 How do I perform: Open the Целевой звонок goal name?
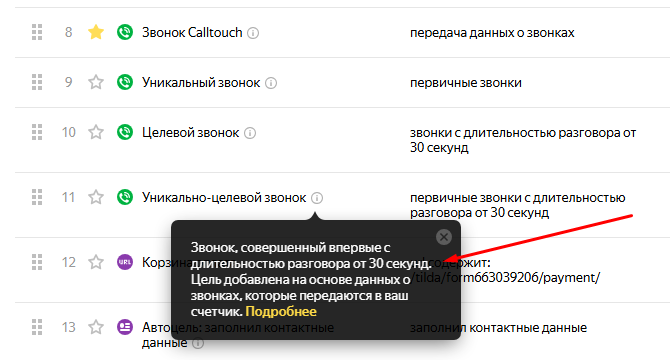191,133
